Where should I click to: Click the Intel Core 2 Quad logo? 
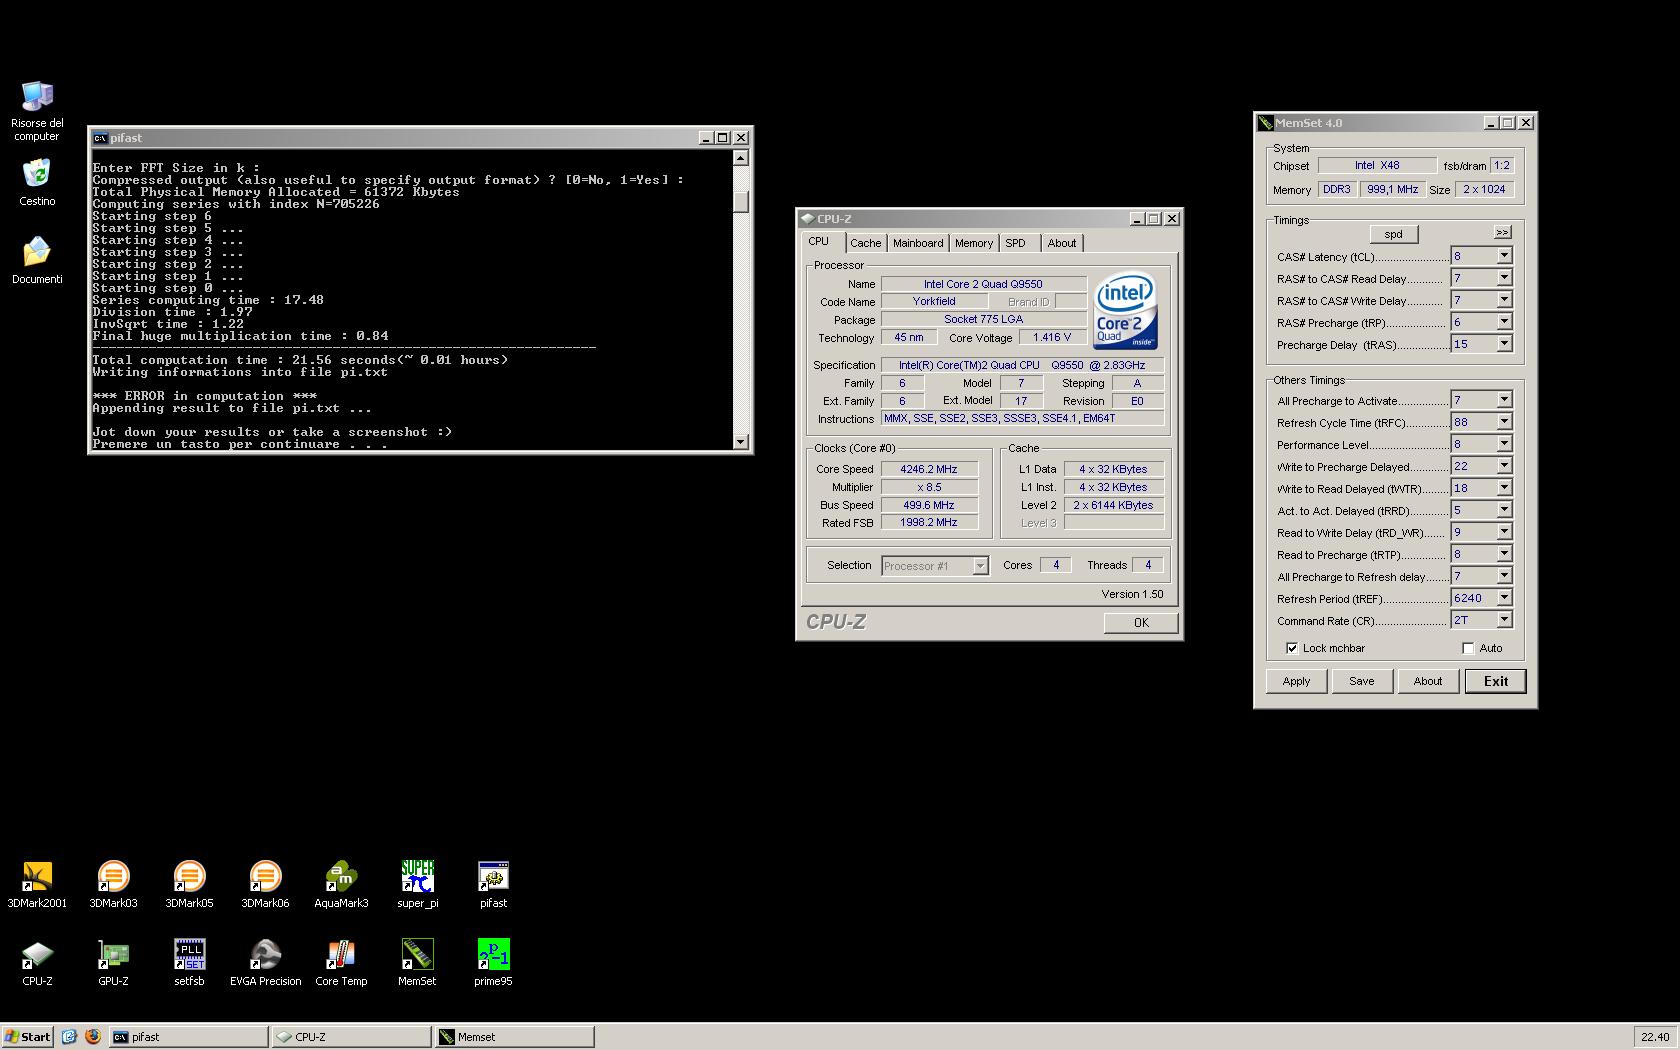[1125, 310]
